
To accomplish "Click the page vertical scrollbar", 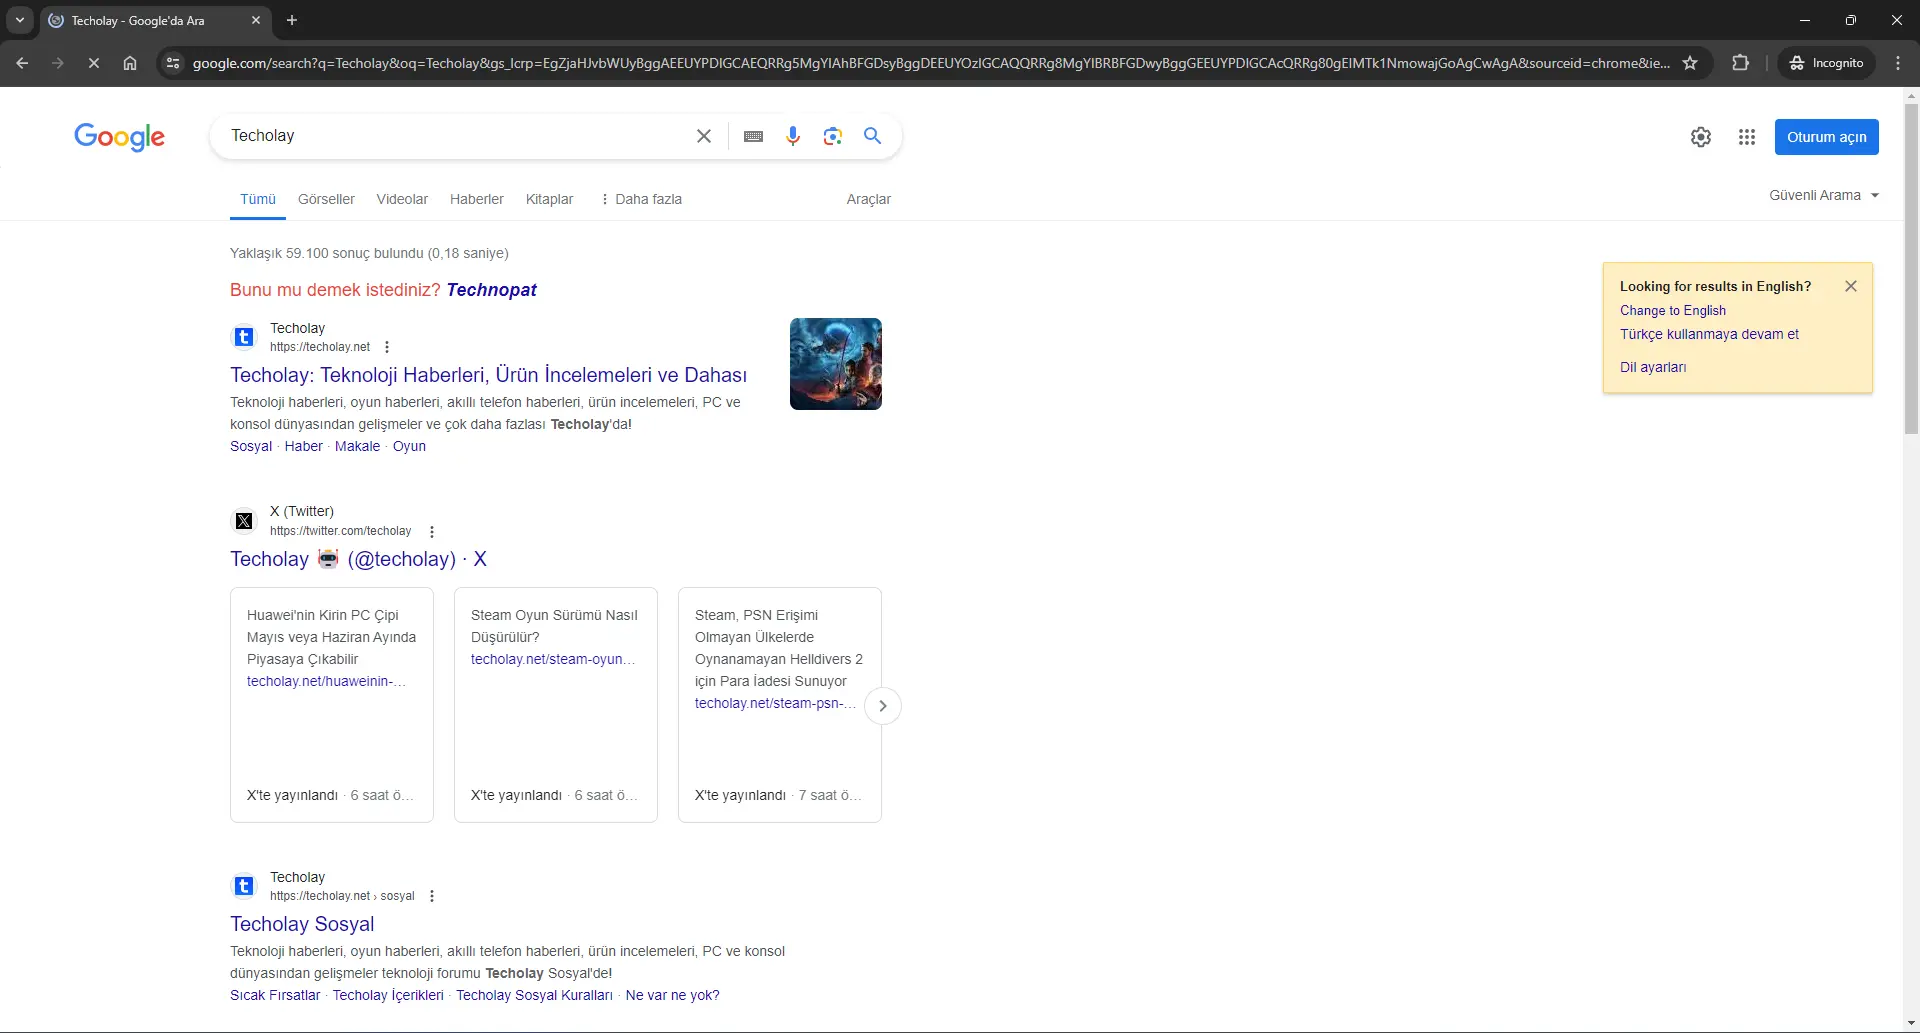I will click(x=1911, y=270).
